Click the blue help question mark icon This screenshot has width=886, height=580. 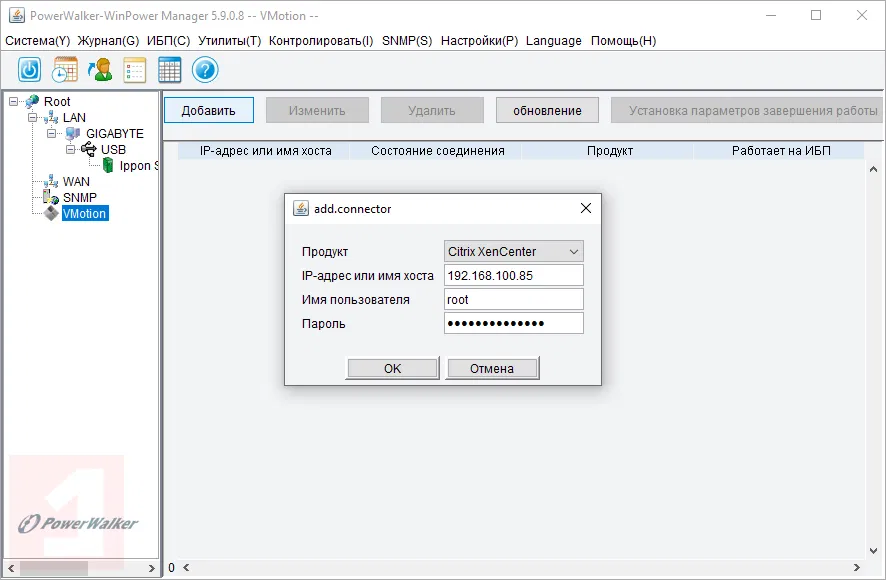pos(205,70)
